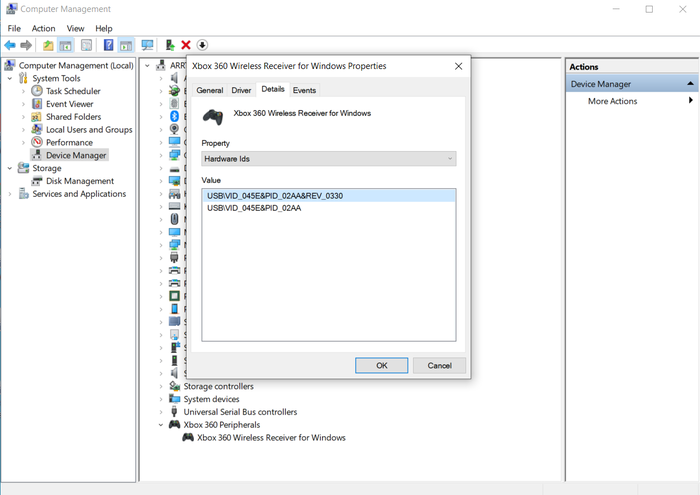
Task: Click Scan for hardware changes monitor icon
Action: tap(147, 45)
